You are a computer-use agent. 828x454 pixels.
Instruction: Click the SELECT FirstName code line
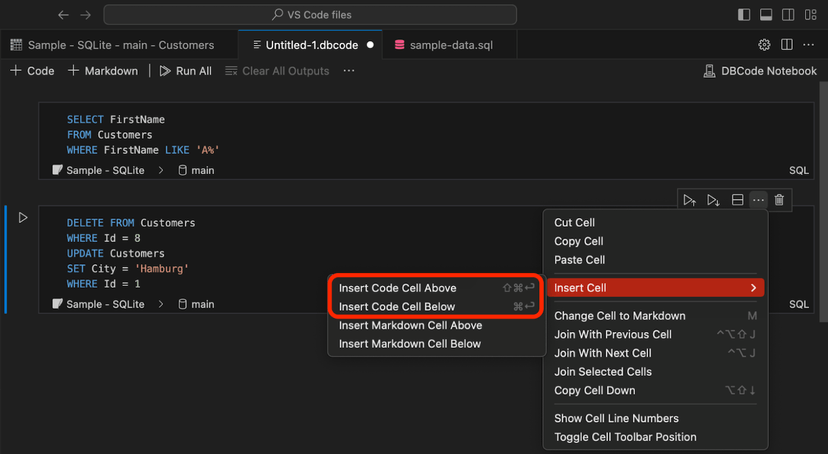pos(116,119)
